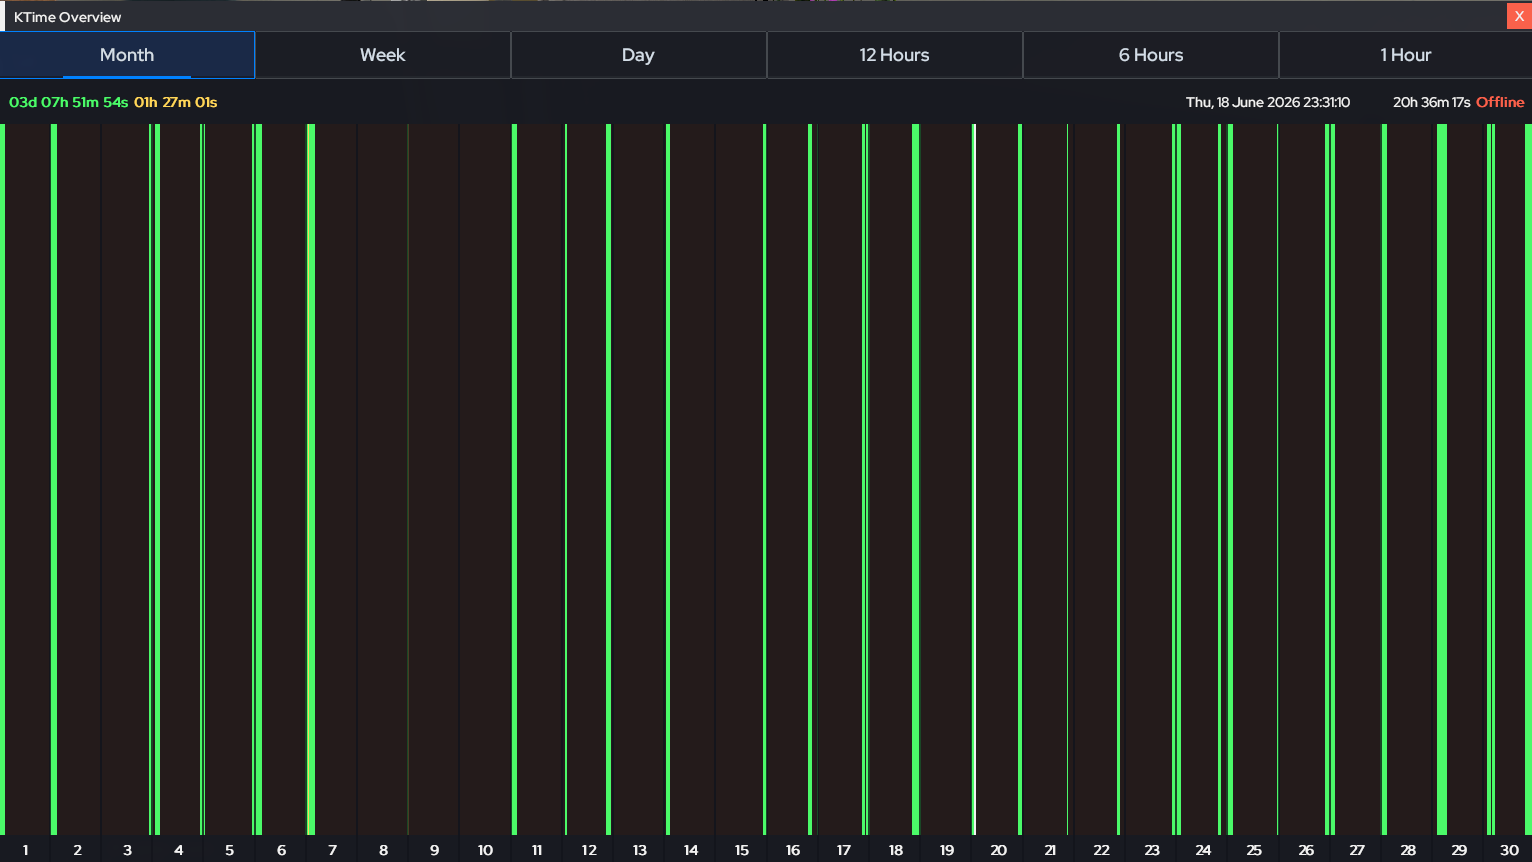Select day 9 on the timeline axis
Screen dimensions: 1532x862
434,850
